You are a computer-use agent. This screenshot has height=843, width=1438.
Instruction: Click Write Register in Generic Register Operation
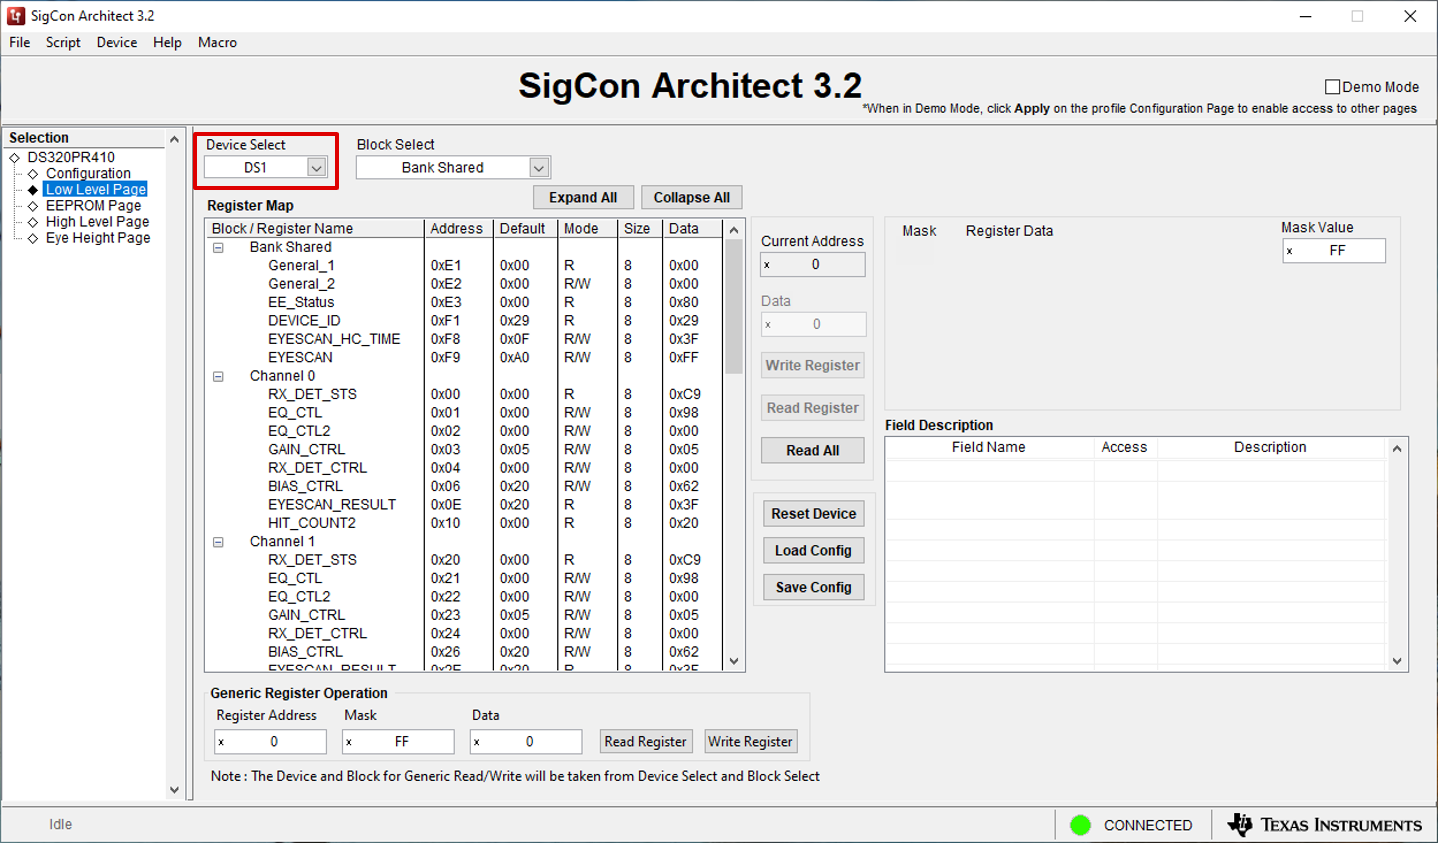click(x=750, y=742)
